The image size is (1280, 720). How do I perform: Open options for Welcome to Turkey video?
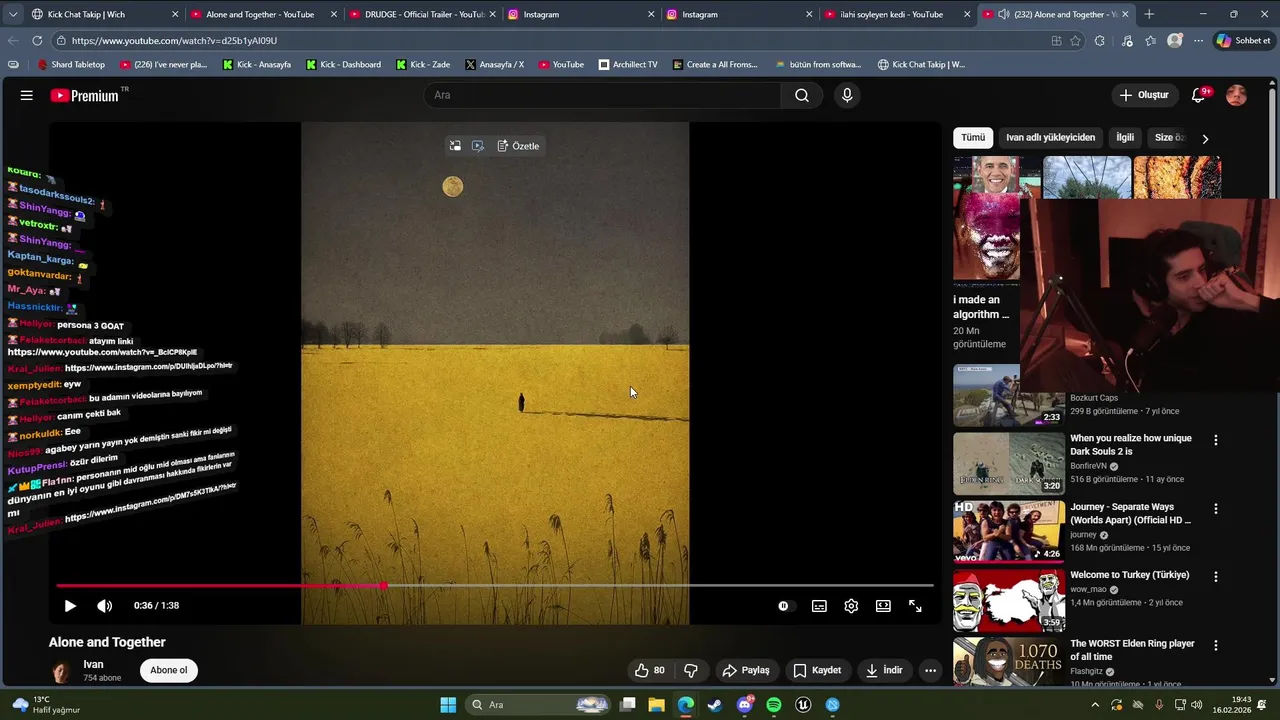point(1216,577)
